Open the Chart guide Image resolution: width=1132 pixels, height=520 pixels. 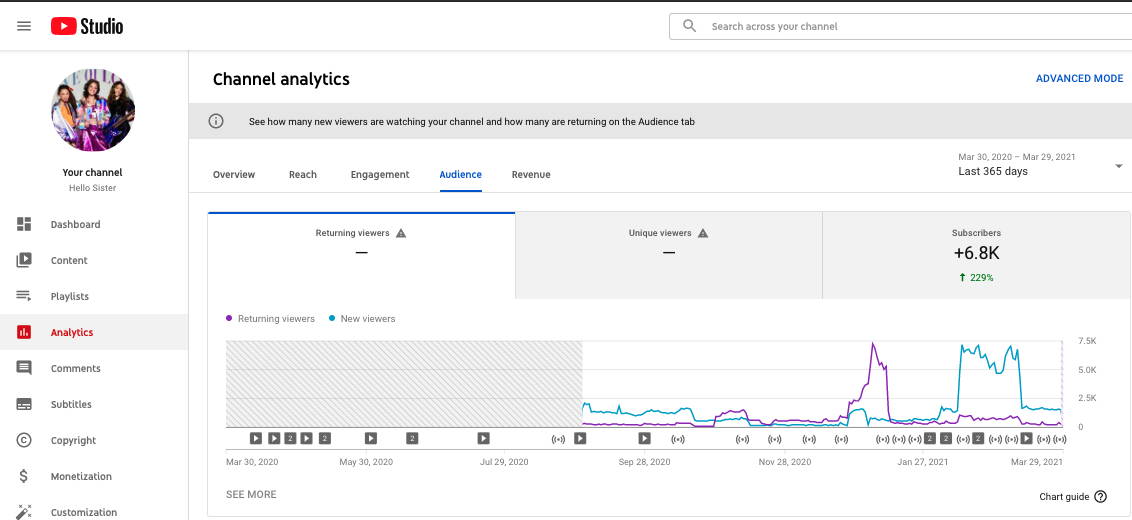pos(1073,496)
